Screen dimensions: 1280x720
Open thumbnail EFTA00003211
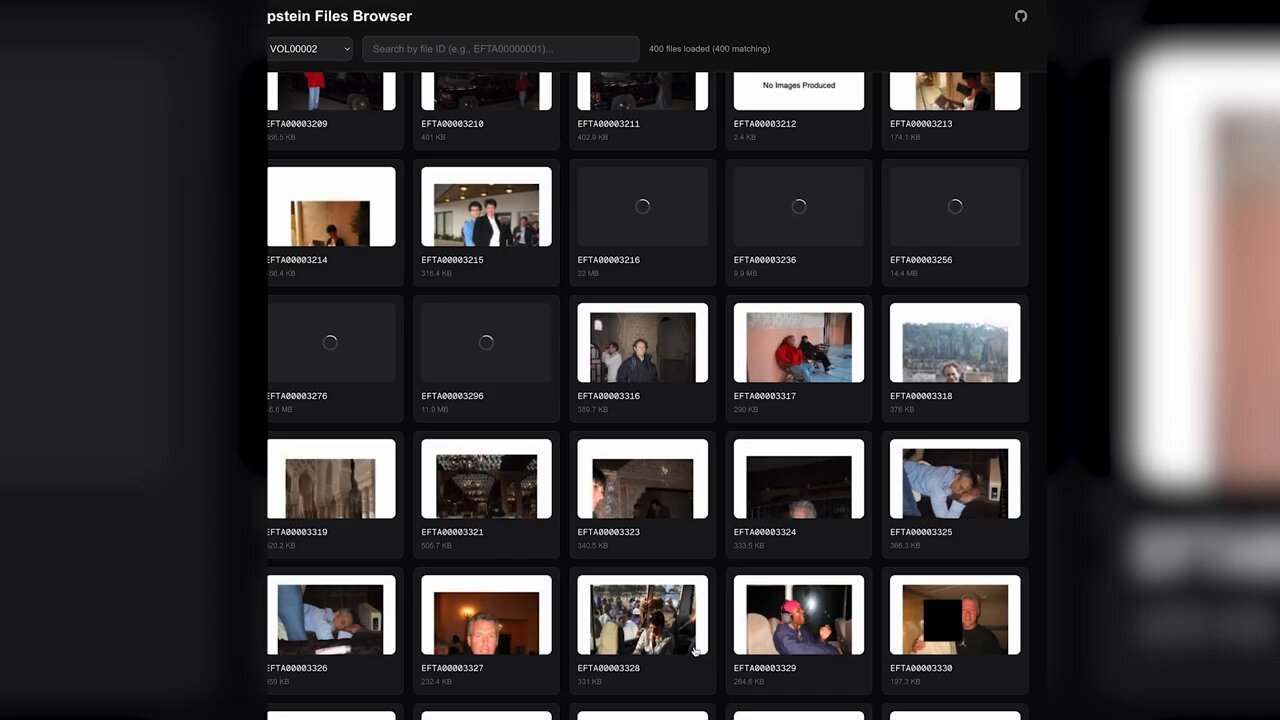point(642,91)
